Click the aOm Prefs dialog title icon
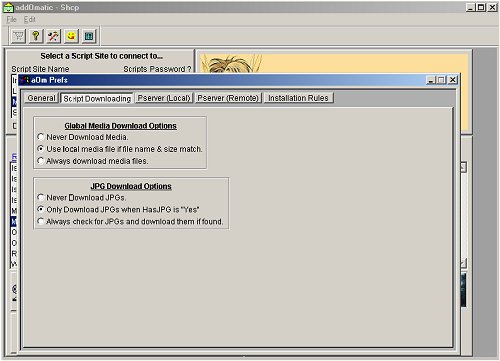The height and width of the screenshot is (361, 500). point(25,80)
